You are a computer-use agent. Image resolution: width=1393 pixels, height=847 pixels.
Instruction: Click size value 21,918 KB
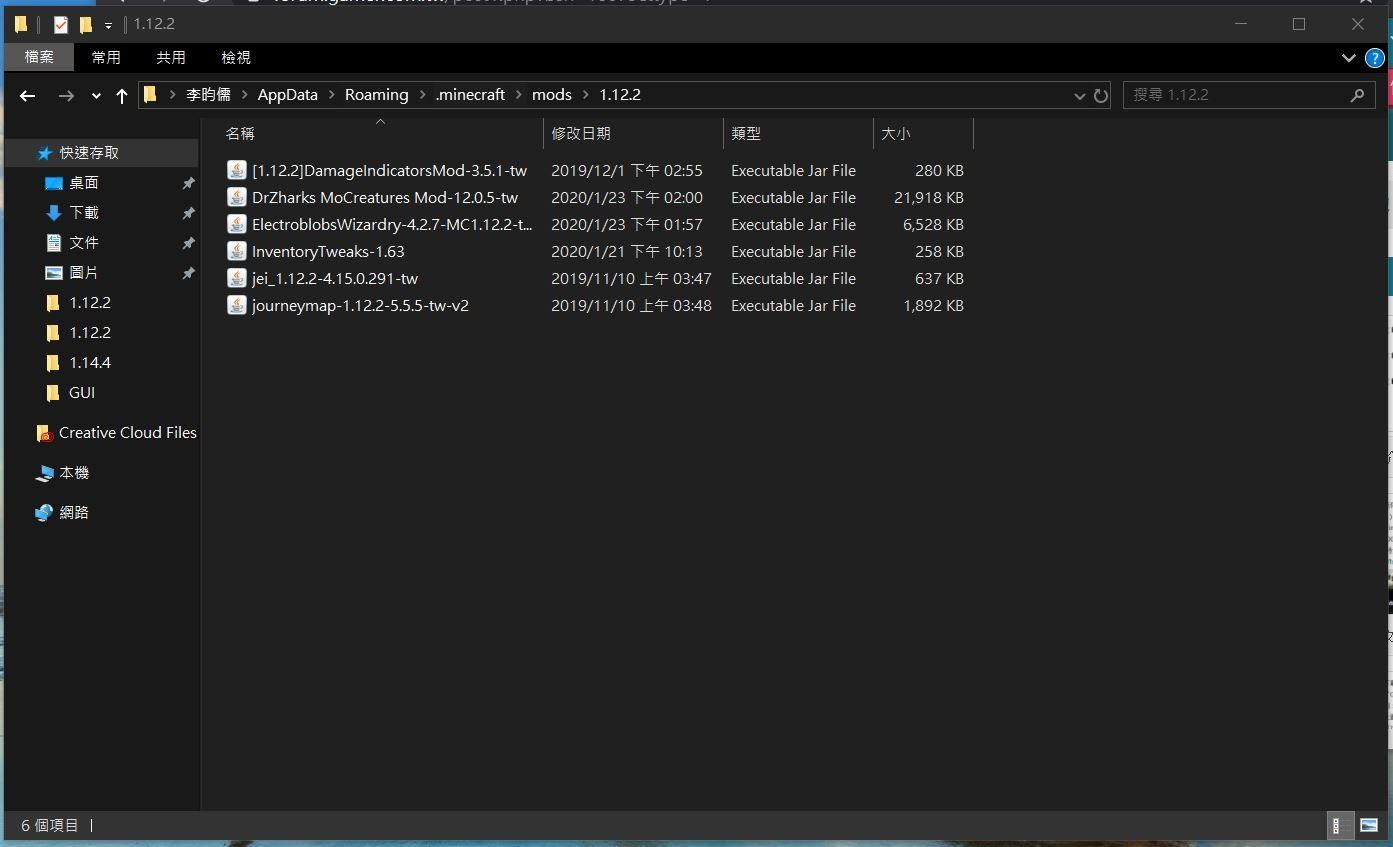pyautogui.click(x=928, y=197)
